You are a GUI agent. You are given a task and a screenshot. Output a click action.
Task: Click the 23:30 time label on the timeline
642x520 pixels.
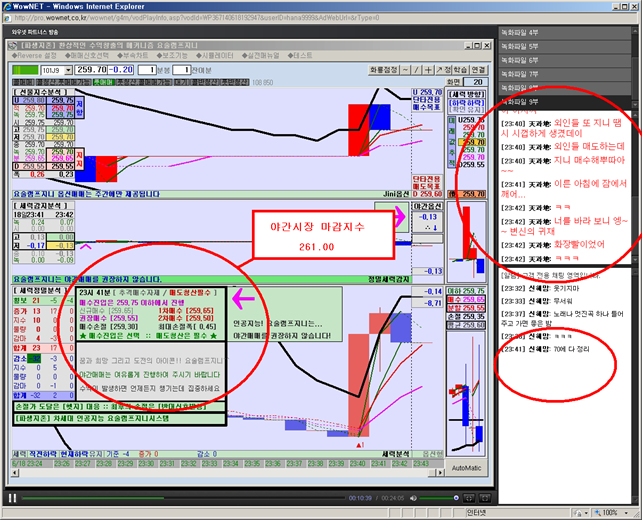click(x=146, y=463)
